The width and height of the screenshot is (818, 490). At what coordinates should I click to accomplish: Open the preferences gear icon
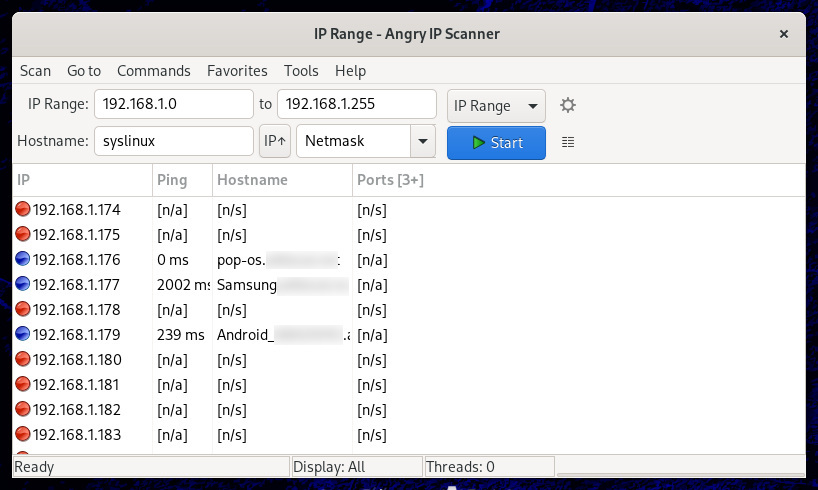568,105
